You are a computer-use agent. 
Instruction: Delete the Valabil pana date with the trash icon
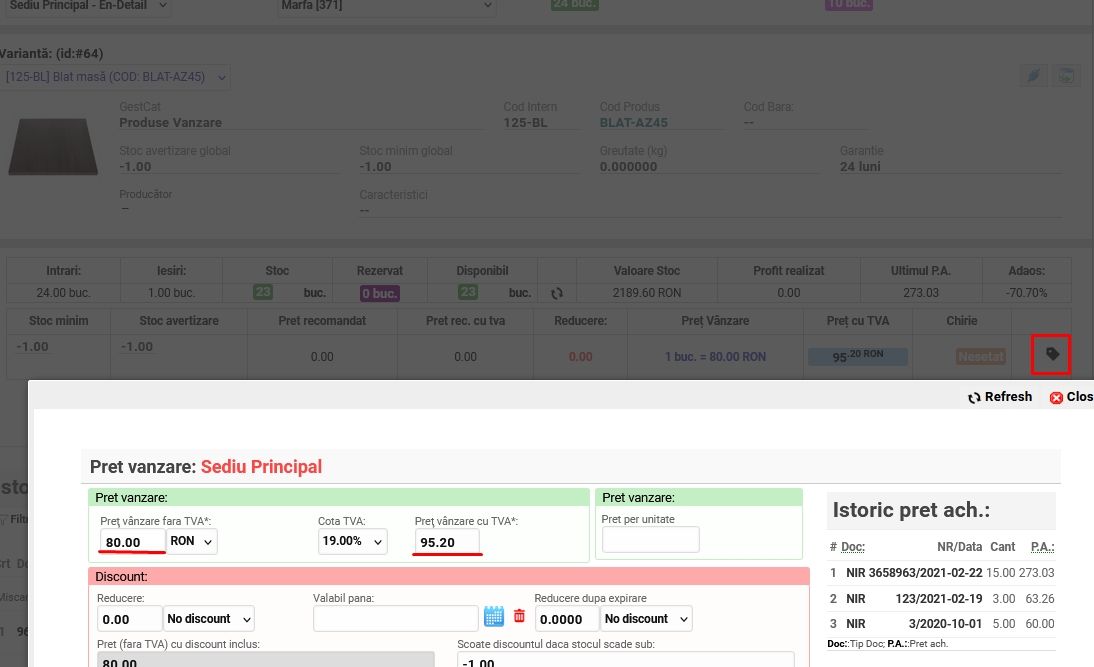point(519,617)
